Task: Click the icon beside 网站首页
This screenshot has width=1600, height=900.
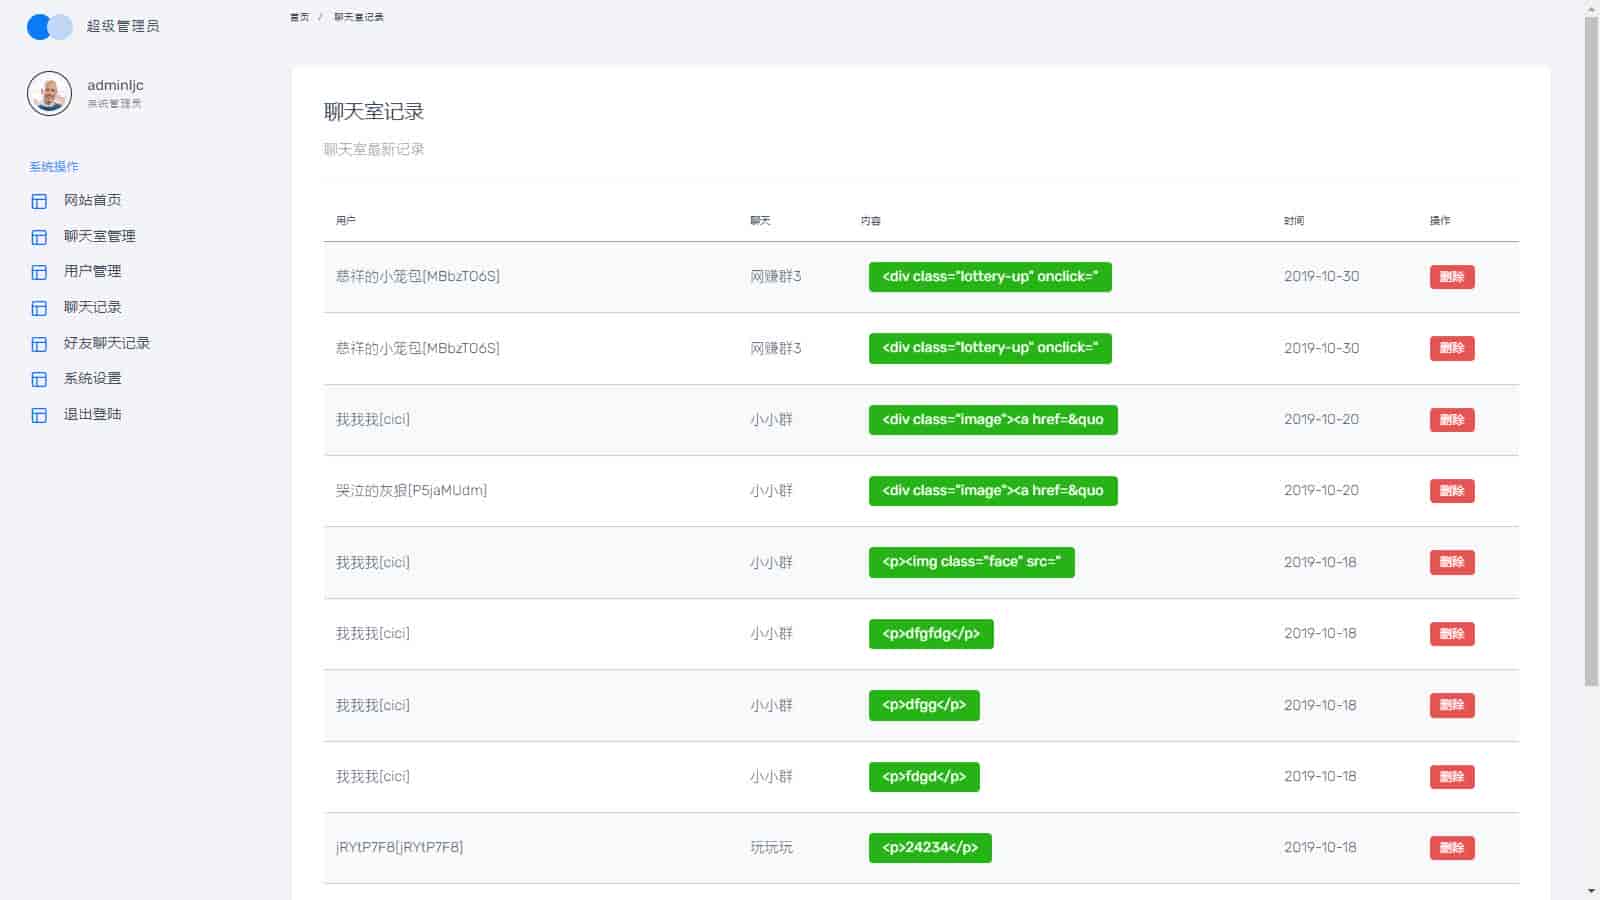Action: (x=39, y=201)
